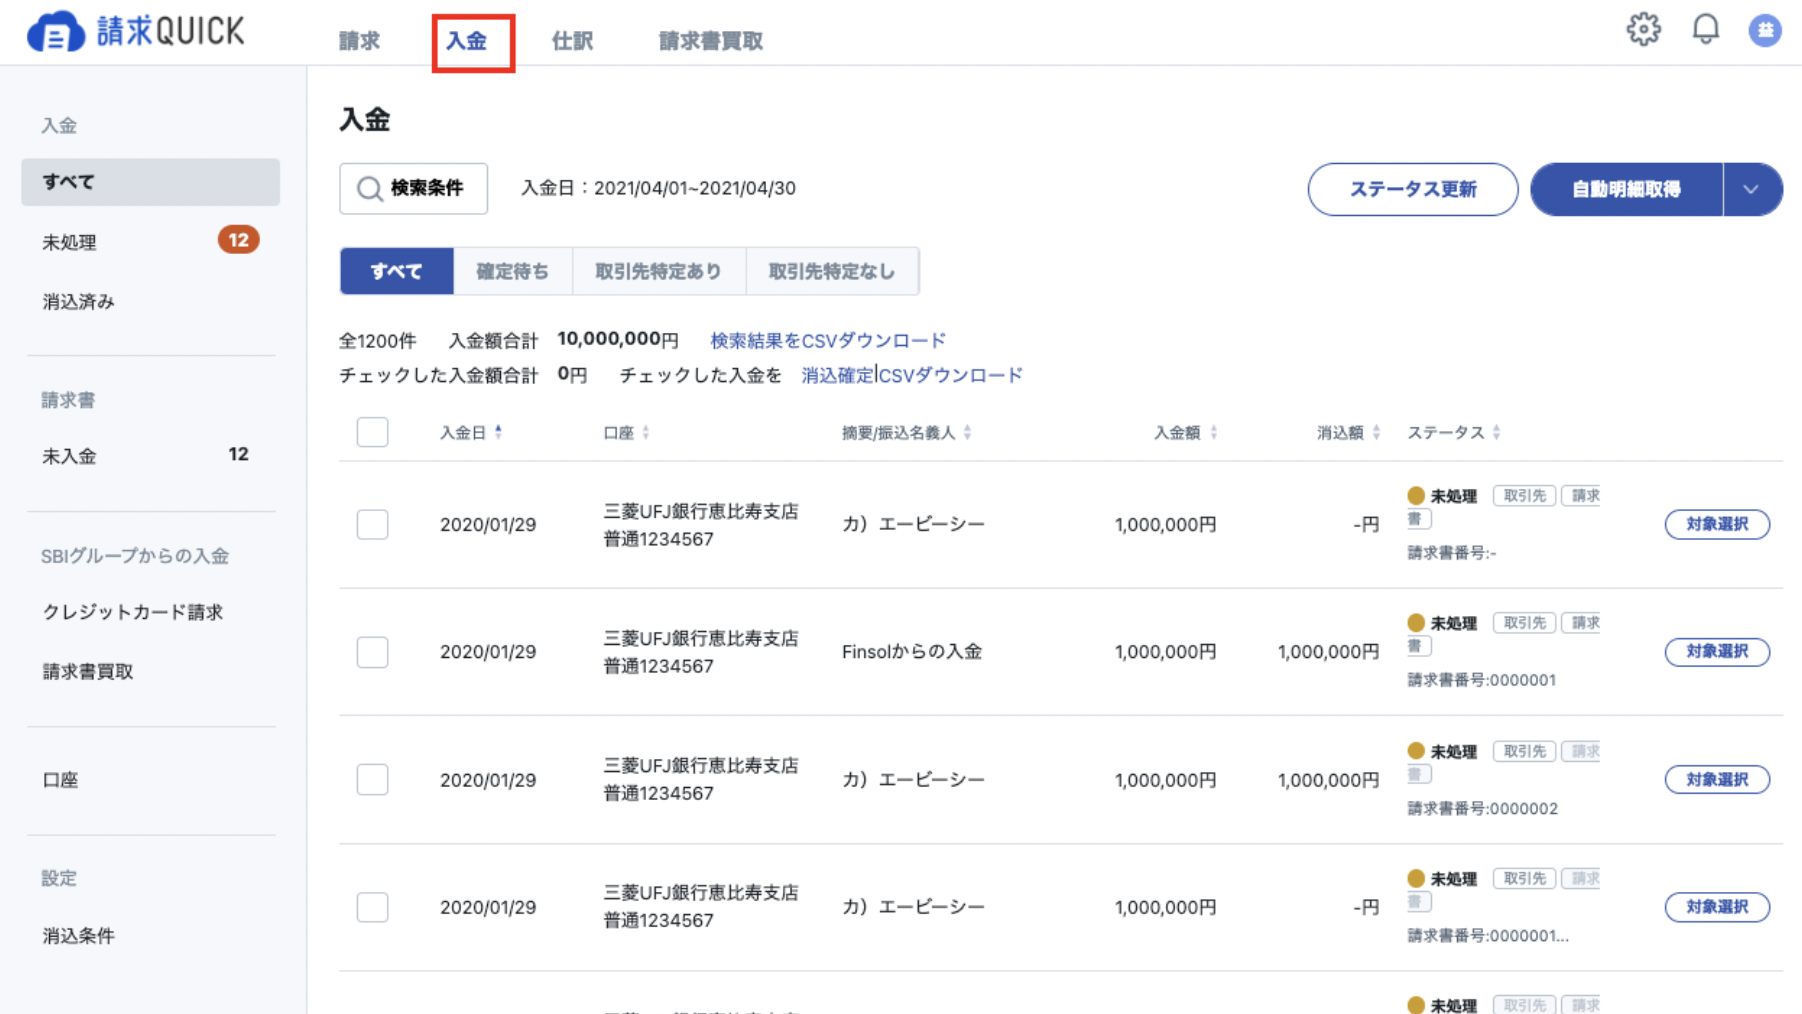The width and height of the screenshot is (1802, 1014).
Task: Click CSVダウンロード link for checked deposits
Action: click(951, 375)
